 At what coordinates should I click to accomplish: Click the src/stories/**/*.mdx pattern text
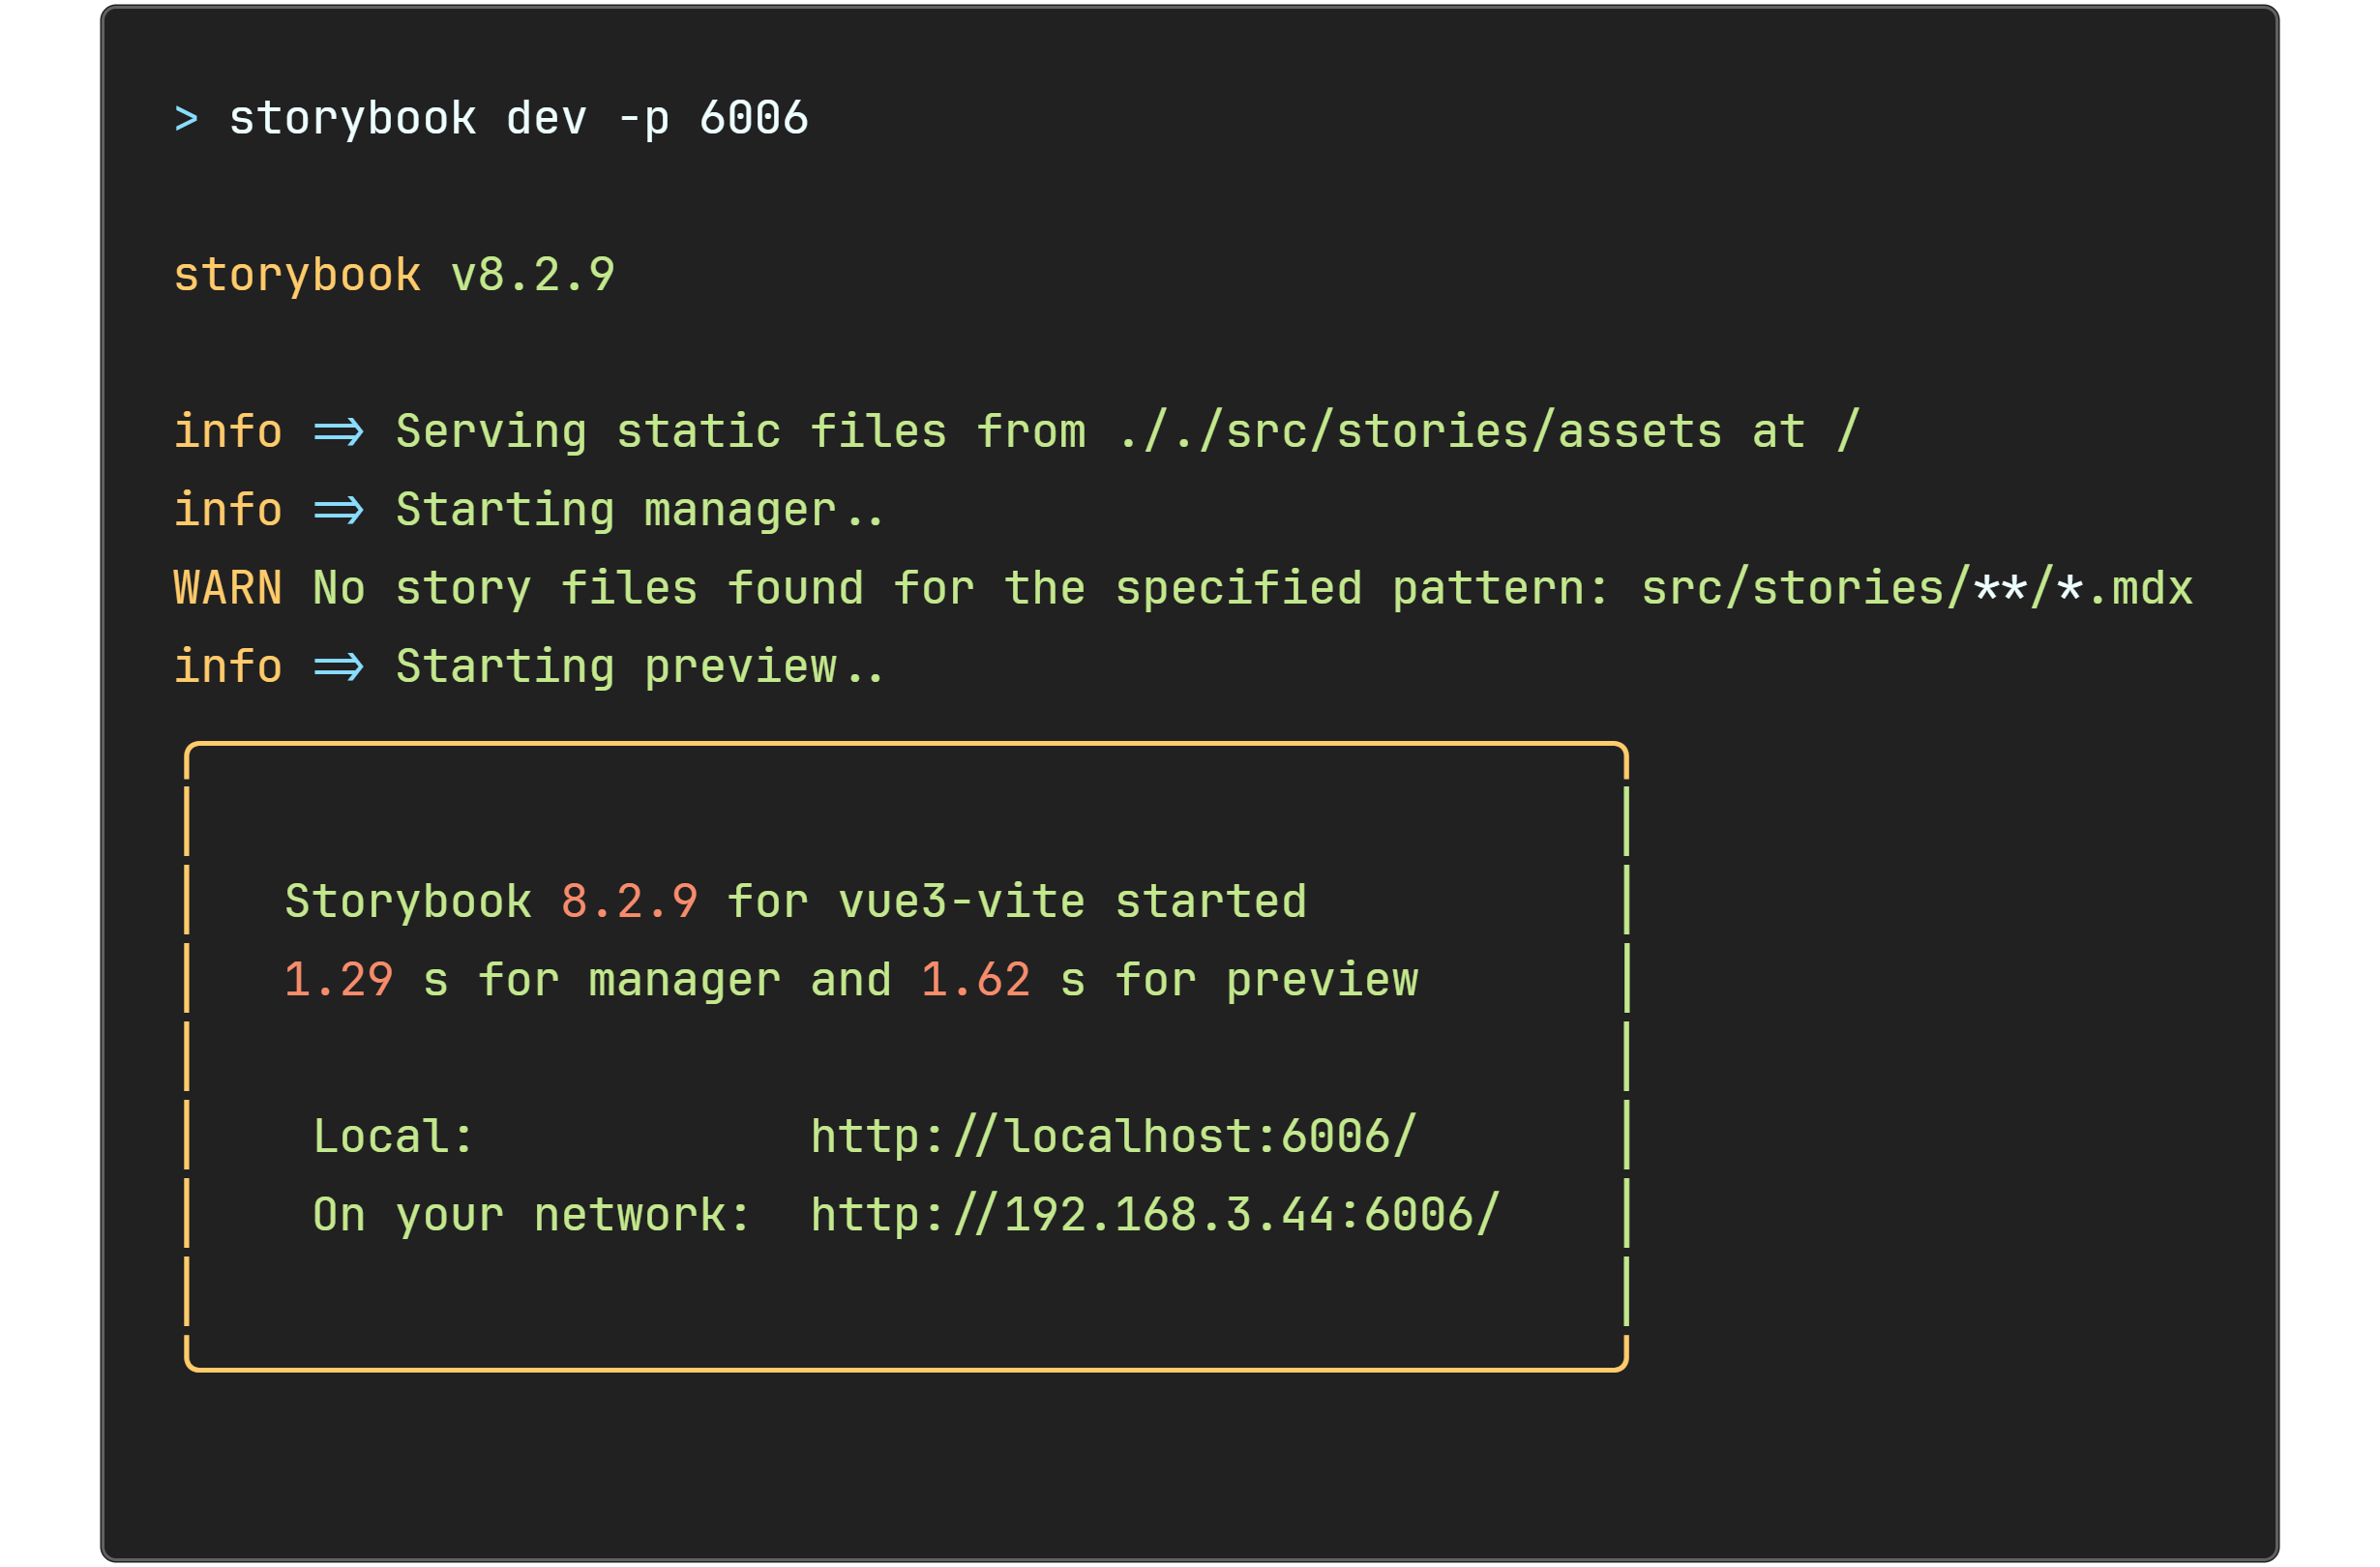click(x=1917, y=588)
